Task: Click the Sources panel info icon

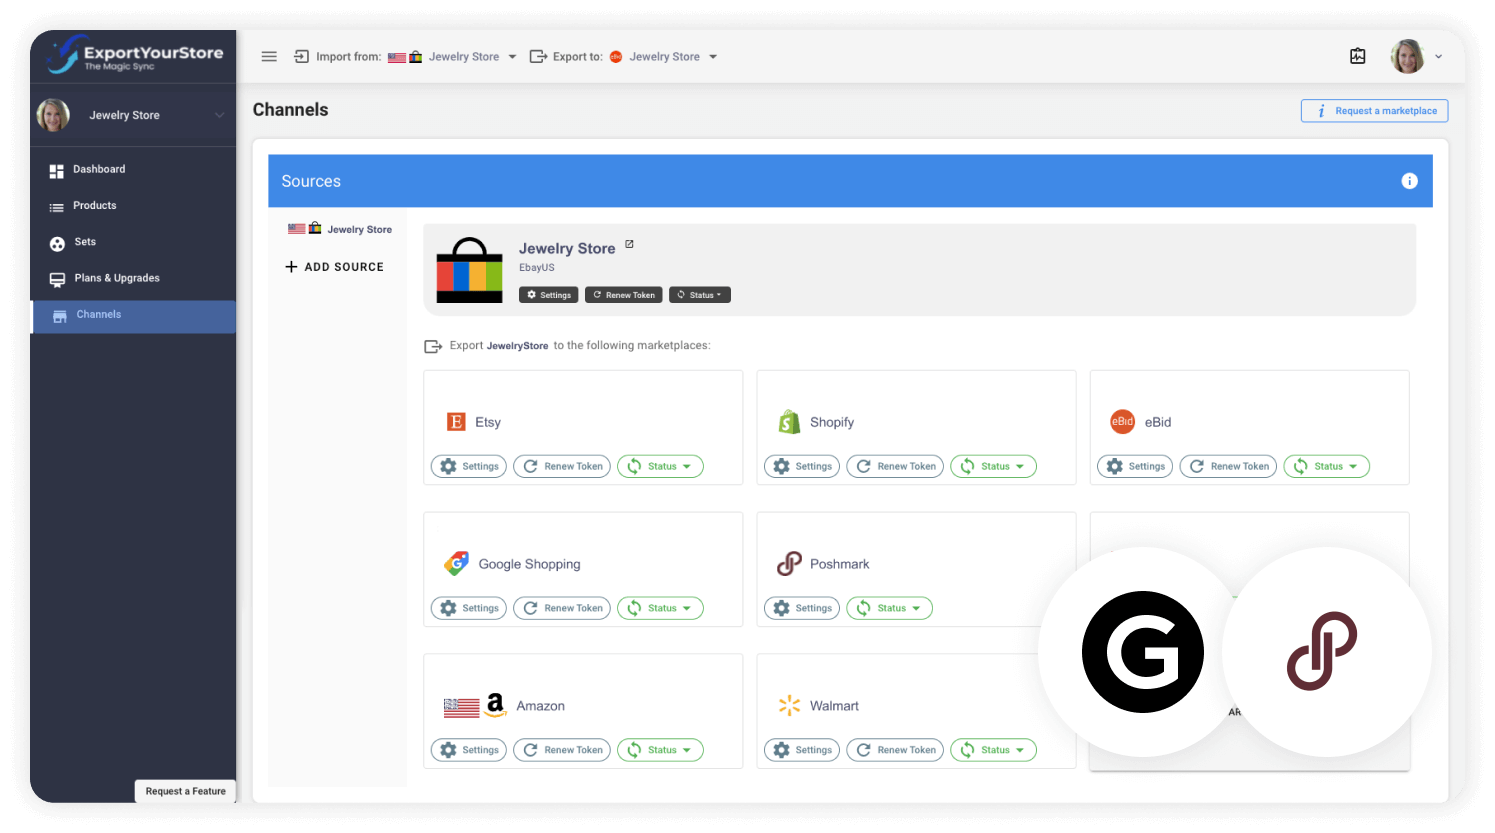Action: [x=1409, y=181]
